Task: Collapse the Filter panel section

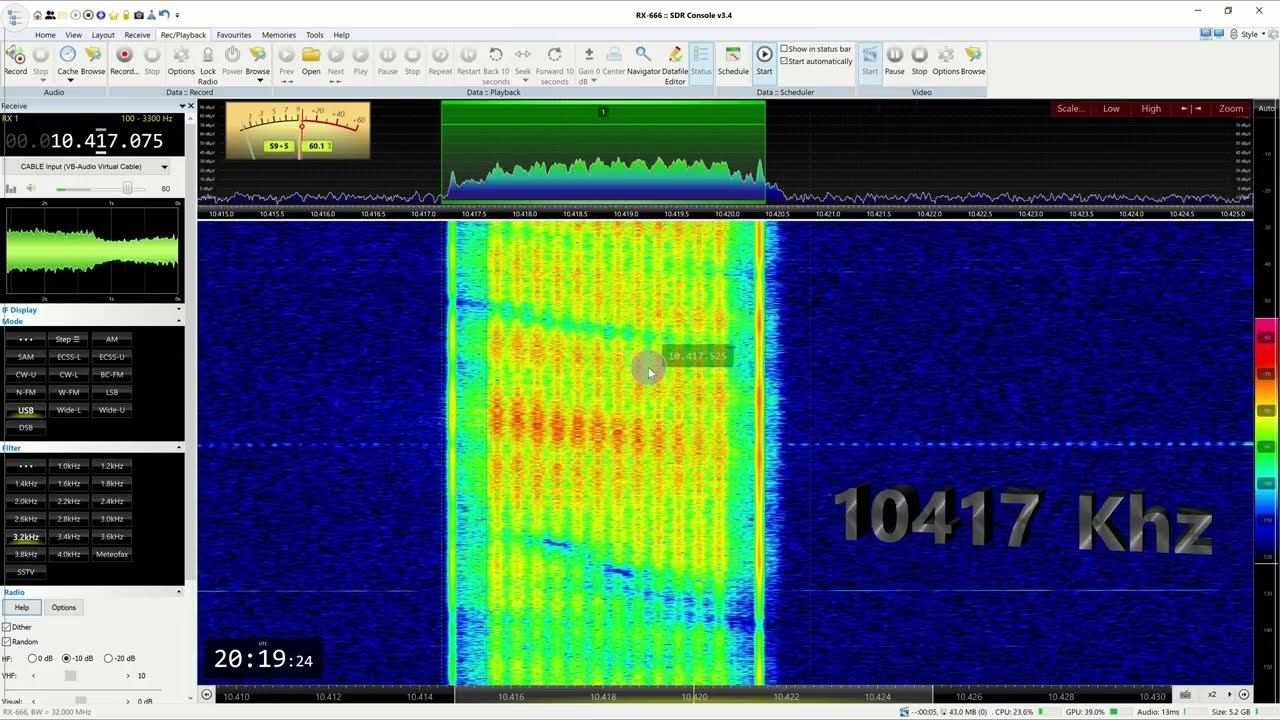Action: 179,448
